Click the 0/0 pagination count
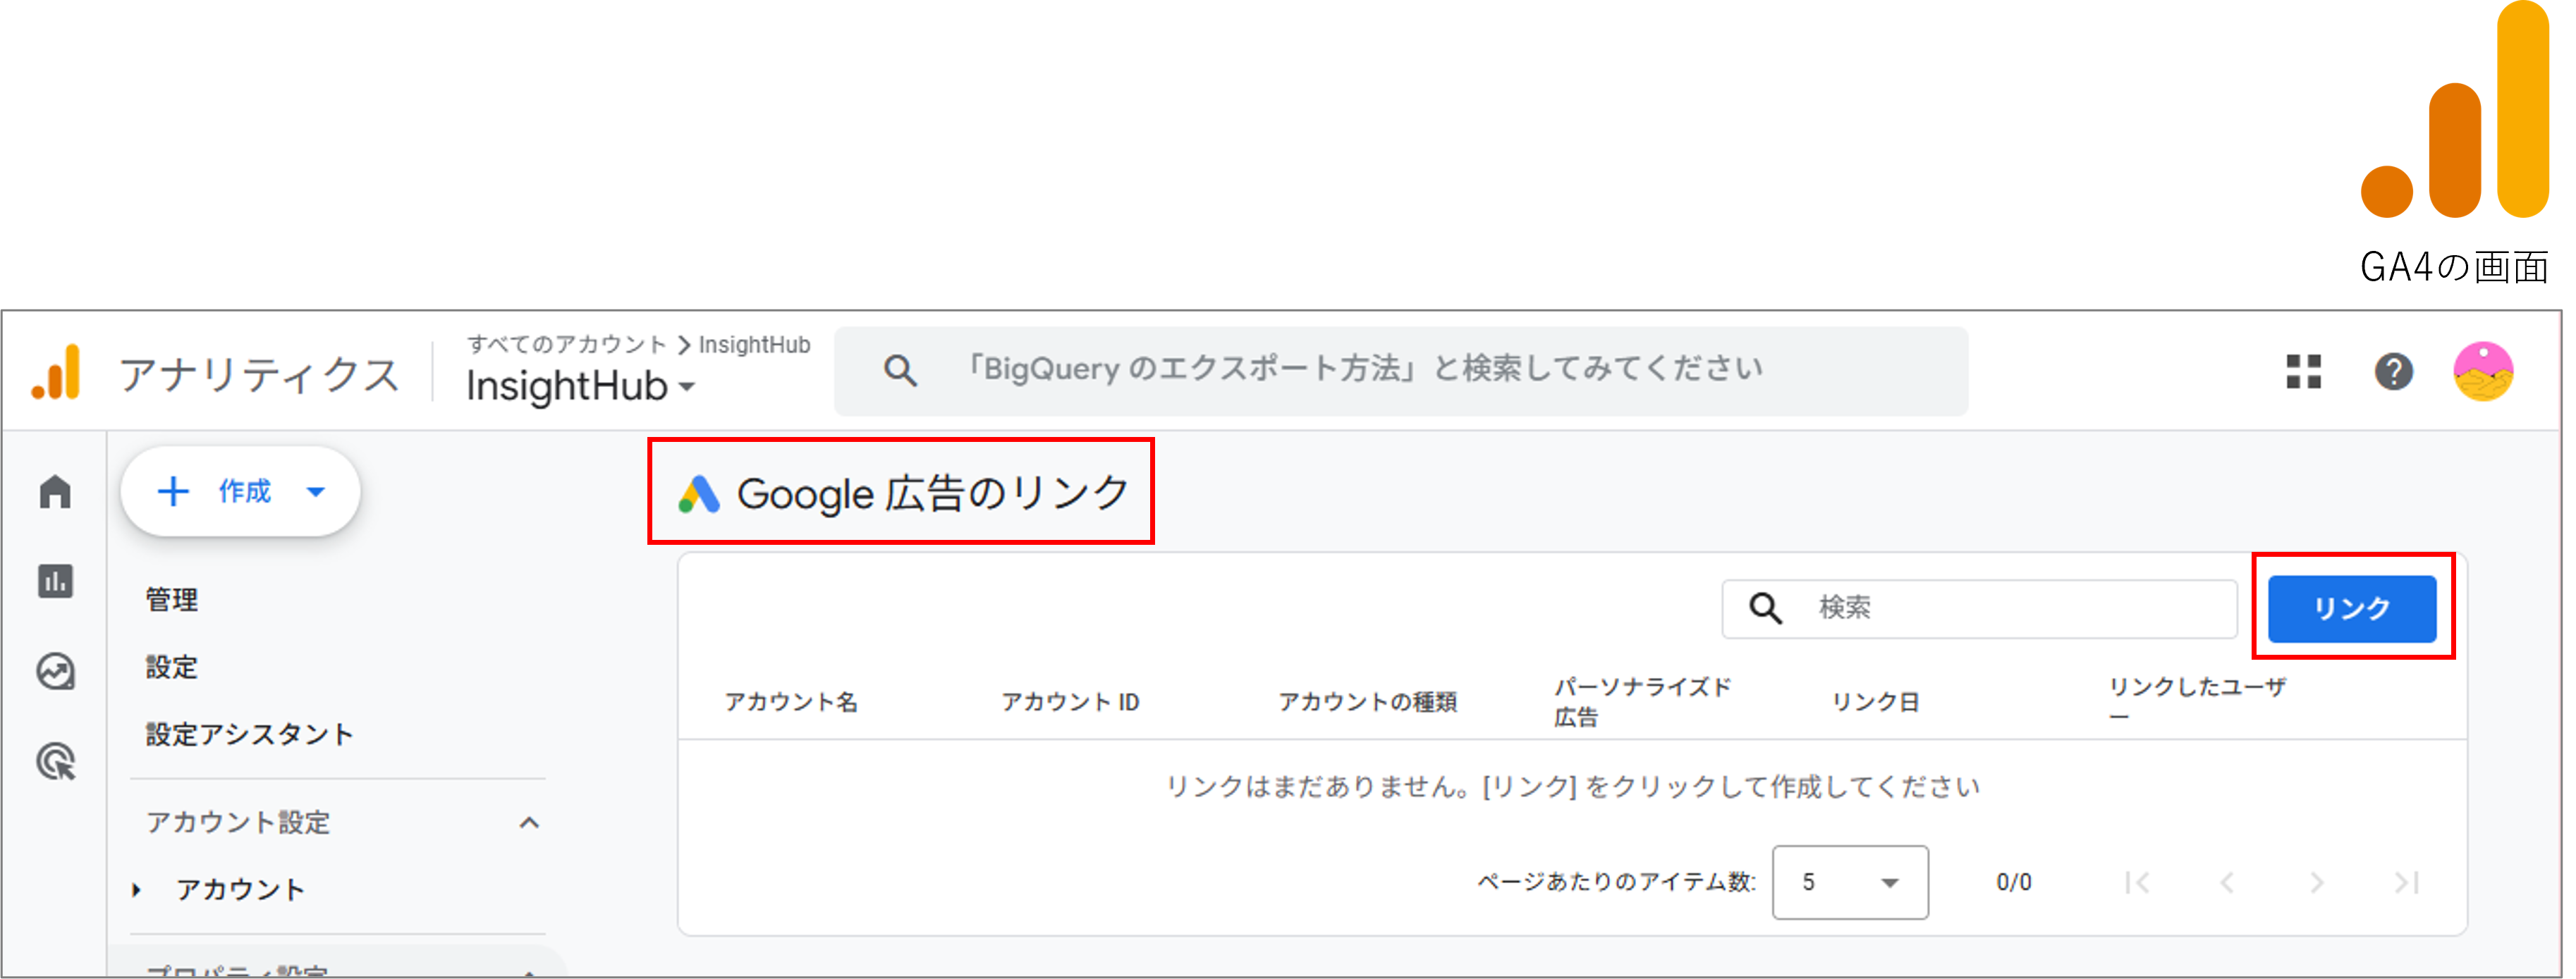The width and height of the screenshot is (2576, 979). click(2013, 883)
